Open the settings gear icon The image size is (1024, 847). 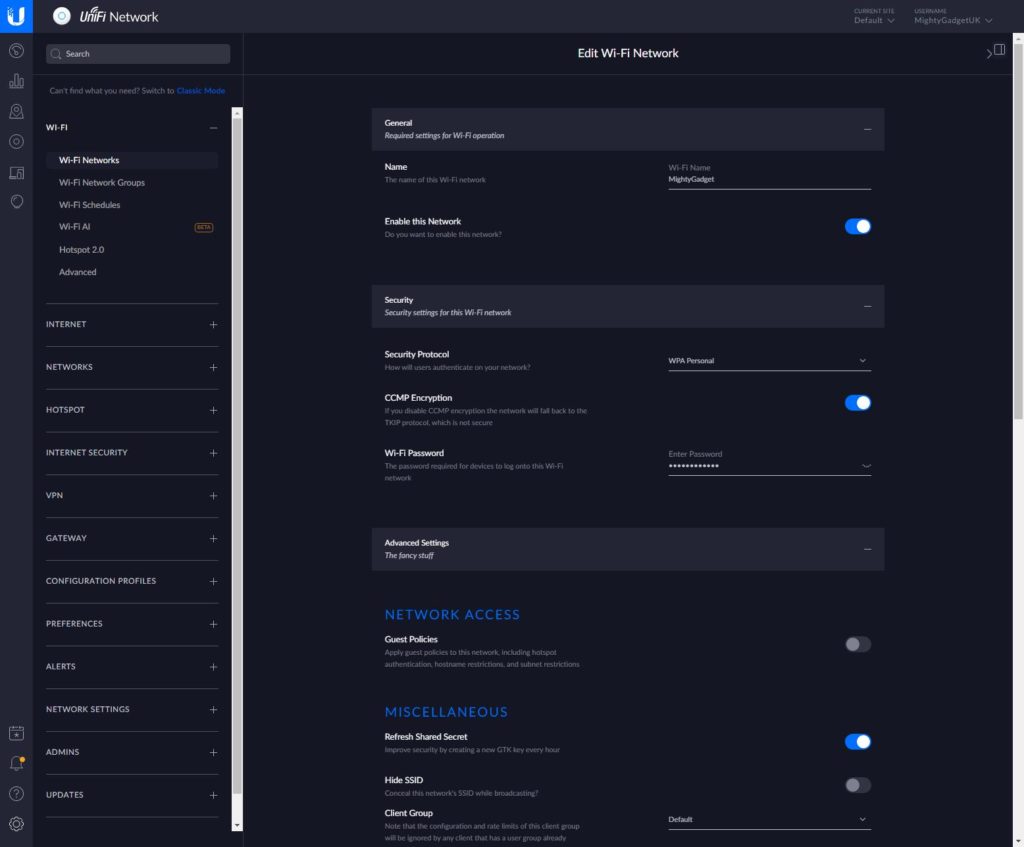click(x=16, y=824)
